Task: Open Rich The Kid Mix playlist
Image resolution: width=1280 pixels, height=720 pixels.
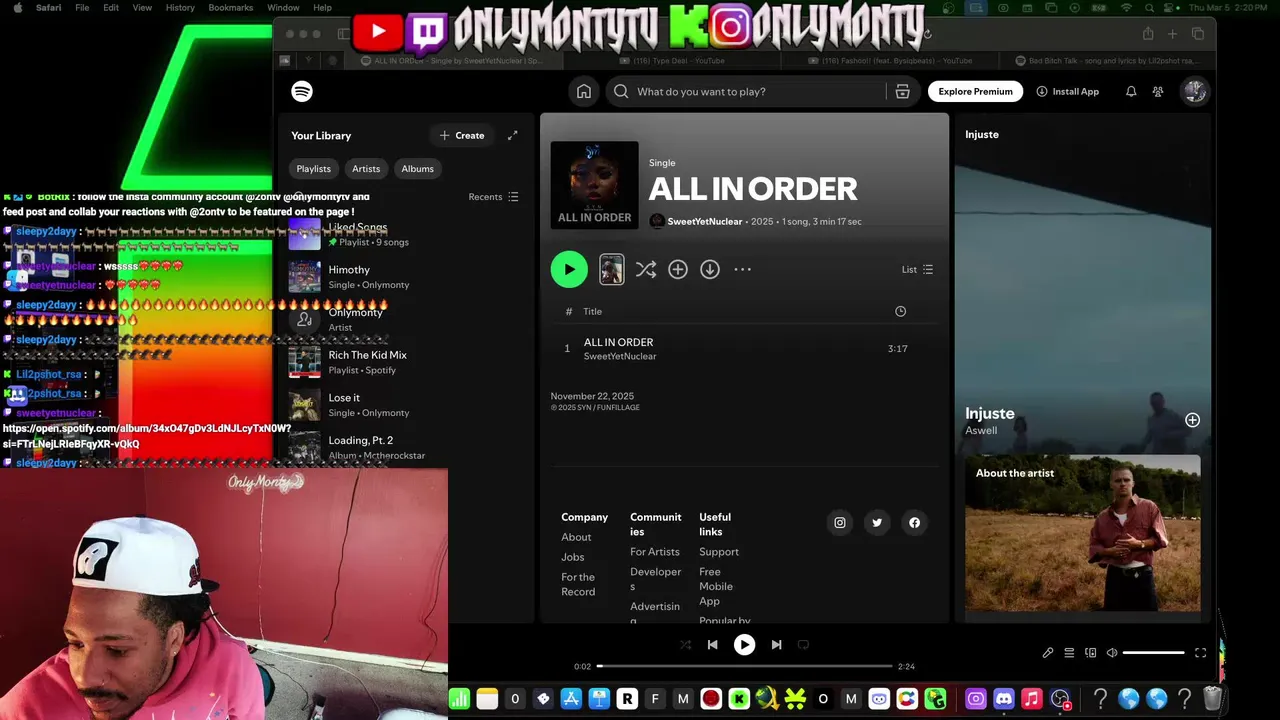Action: tap(404, 362)
